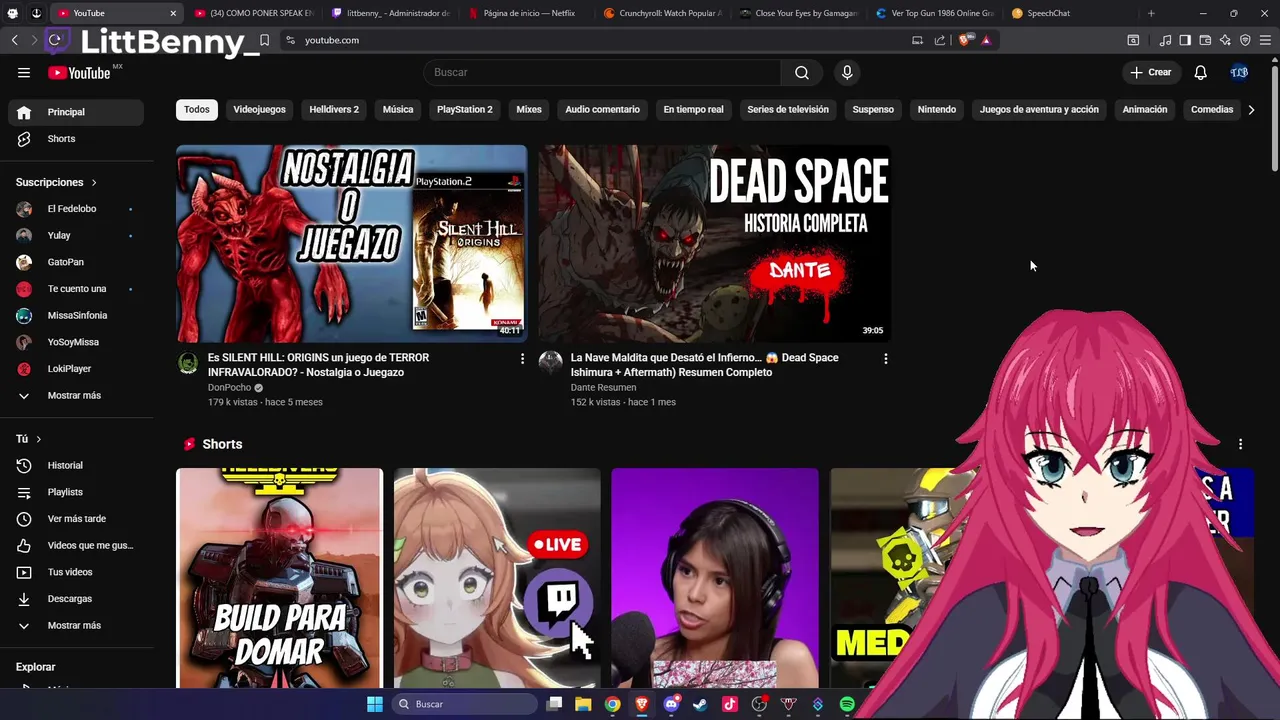
Task: Click the Brave Rewards triangle icon
Action: [986, 40]
